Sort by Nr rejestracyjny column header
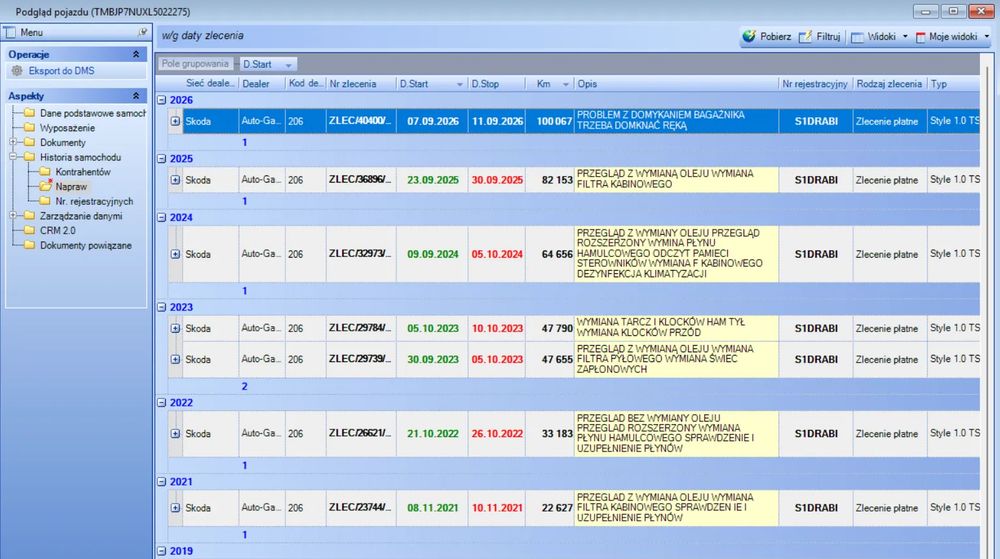Image resolution: width=1000 pixels, height=559 pixels. tap(815, 83)
